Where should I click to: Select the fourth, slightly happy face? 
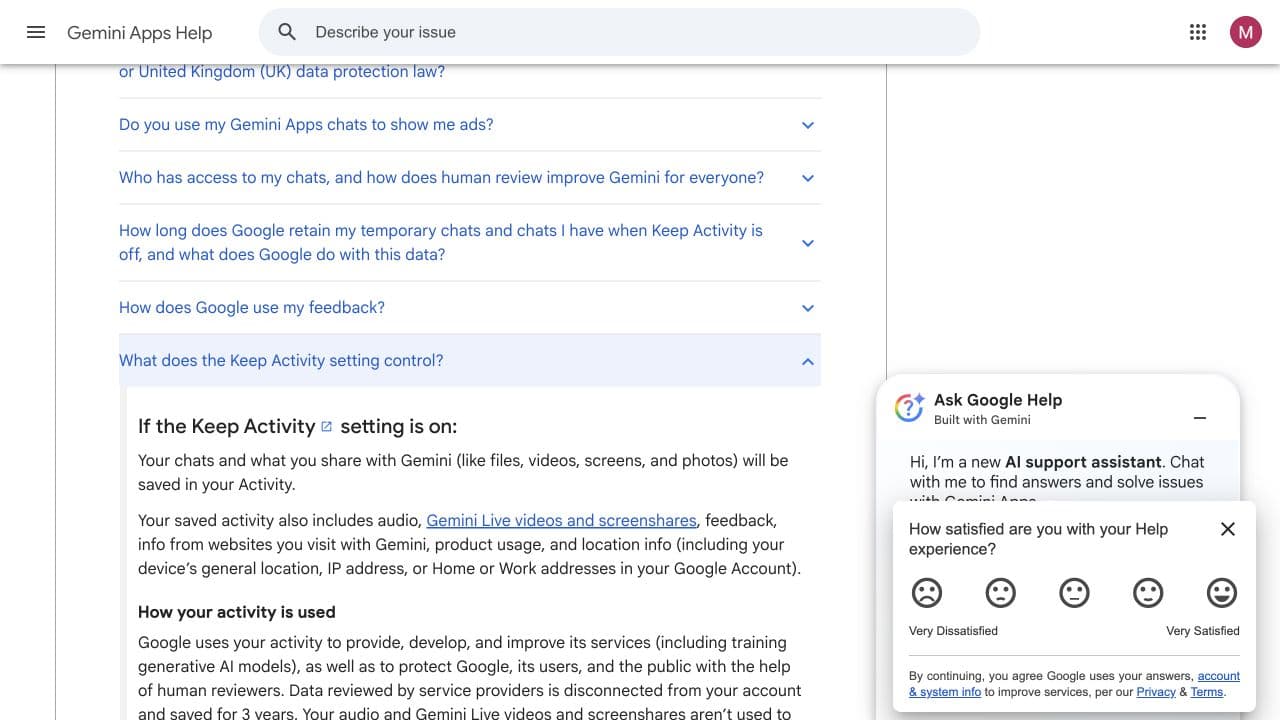[1148, 593]
